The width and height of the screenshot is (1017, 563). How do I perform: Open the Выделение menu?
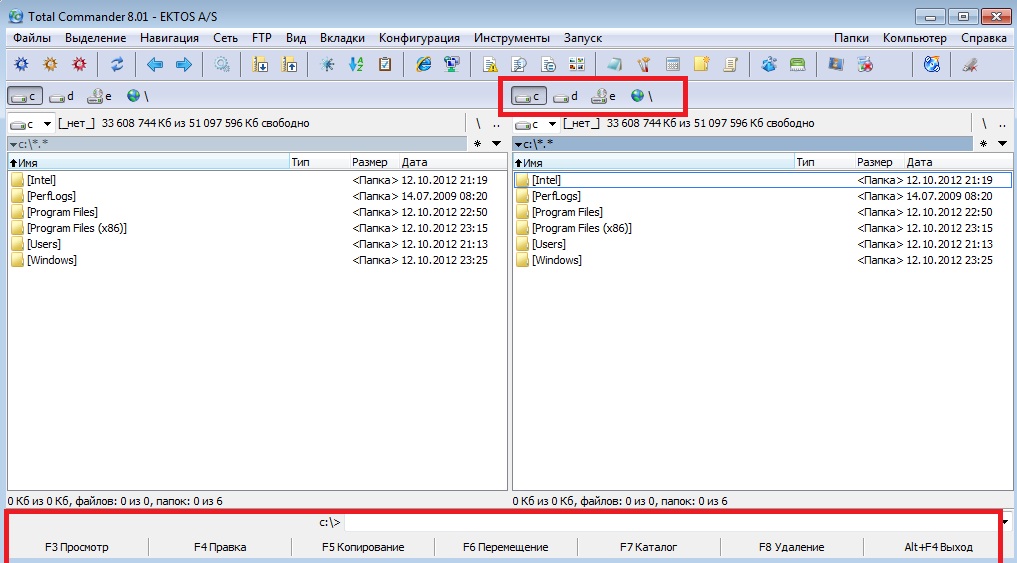95,38
